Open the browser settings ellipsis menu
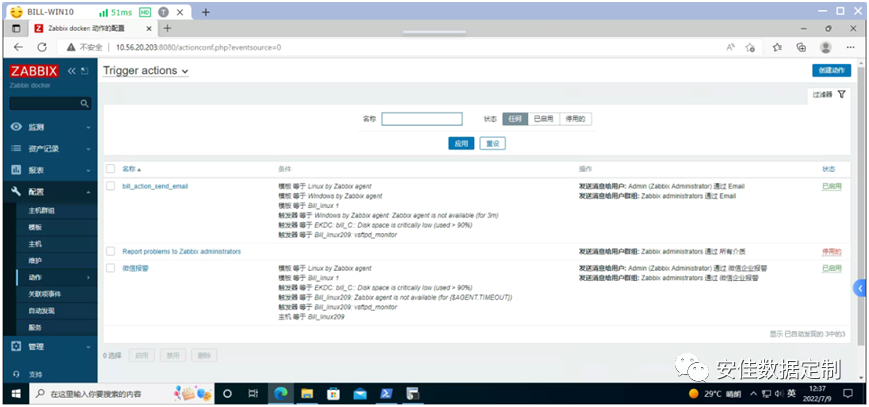 pos(851,47)
